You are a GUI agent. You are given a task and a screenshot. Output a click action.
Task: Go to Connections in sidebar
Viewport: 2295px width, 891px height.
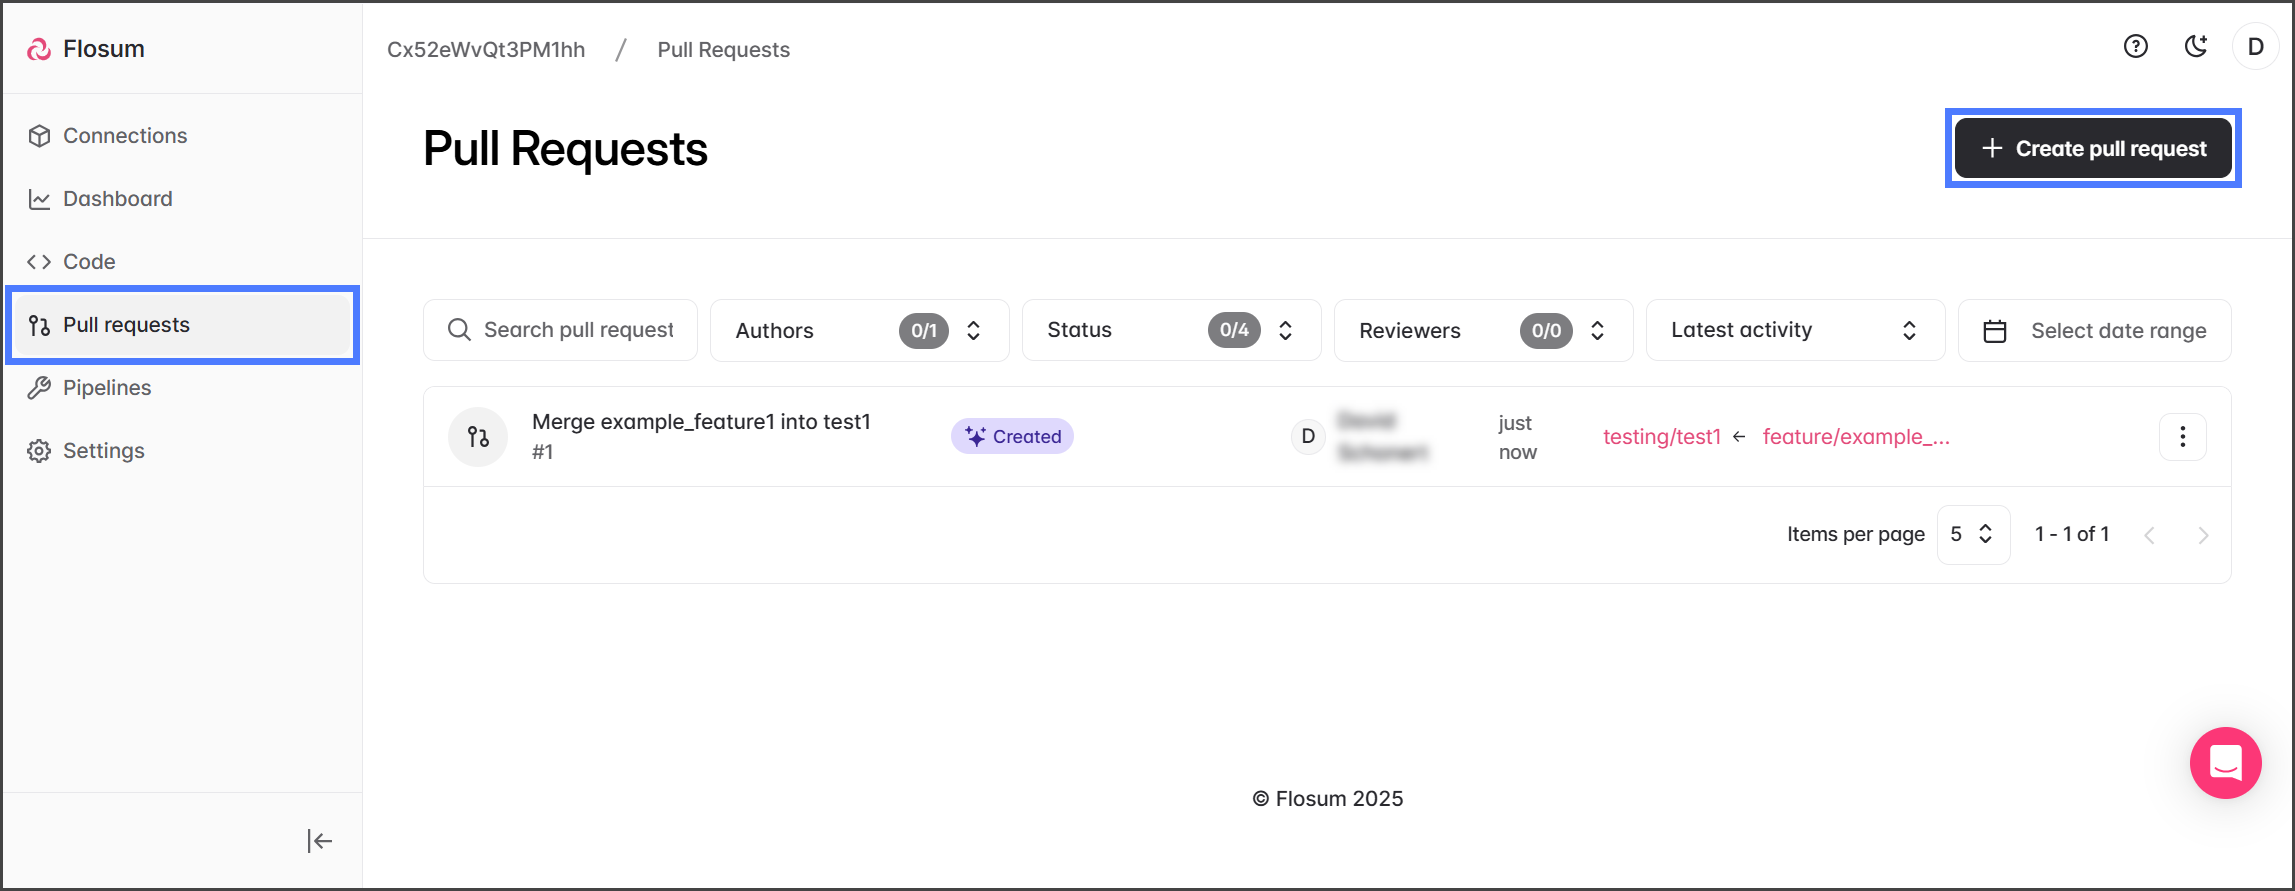(125, 136)
